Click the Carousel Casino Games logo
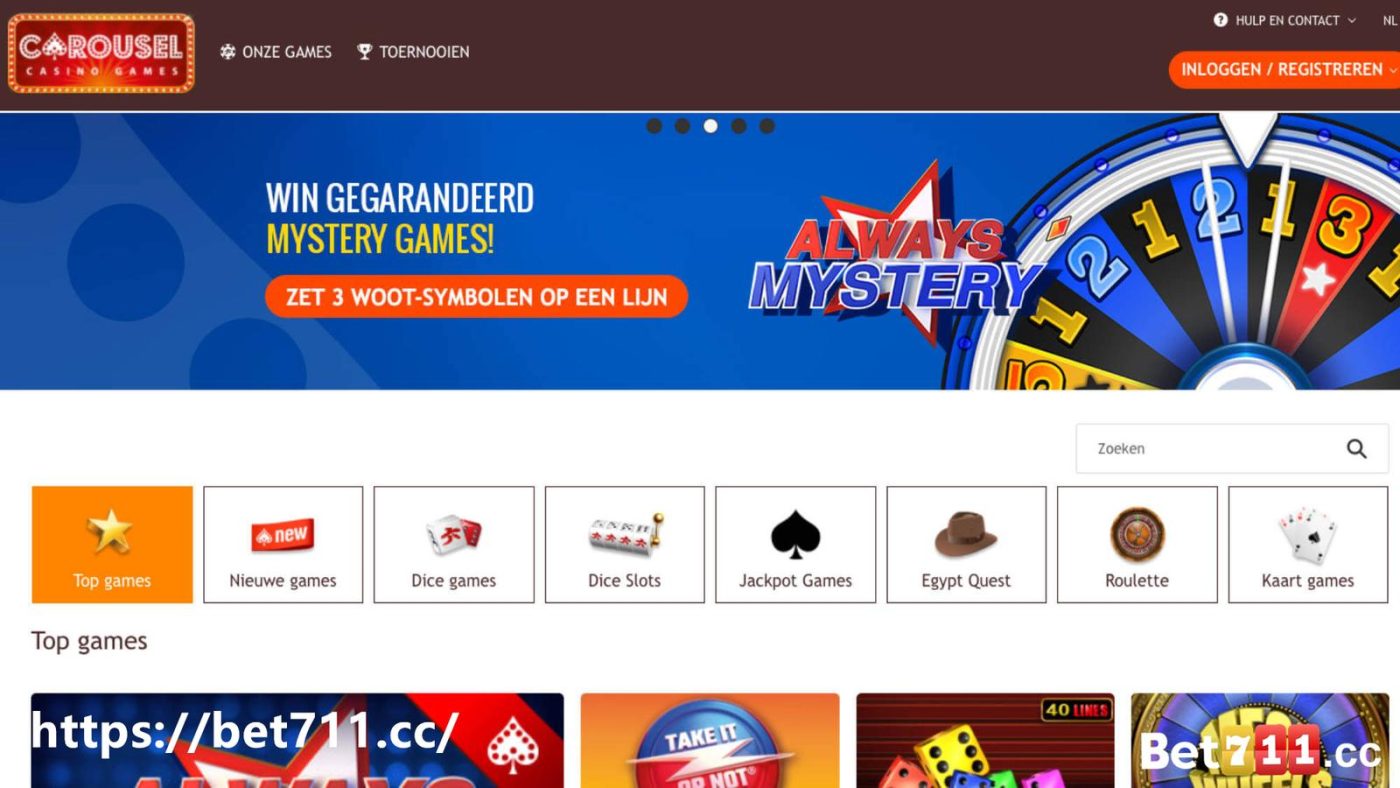Viewport: 1400px width, 788px height. (x=101, y=53)
